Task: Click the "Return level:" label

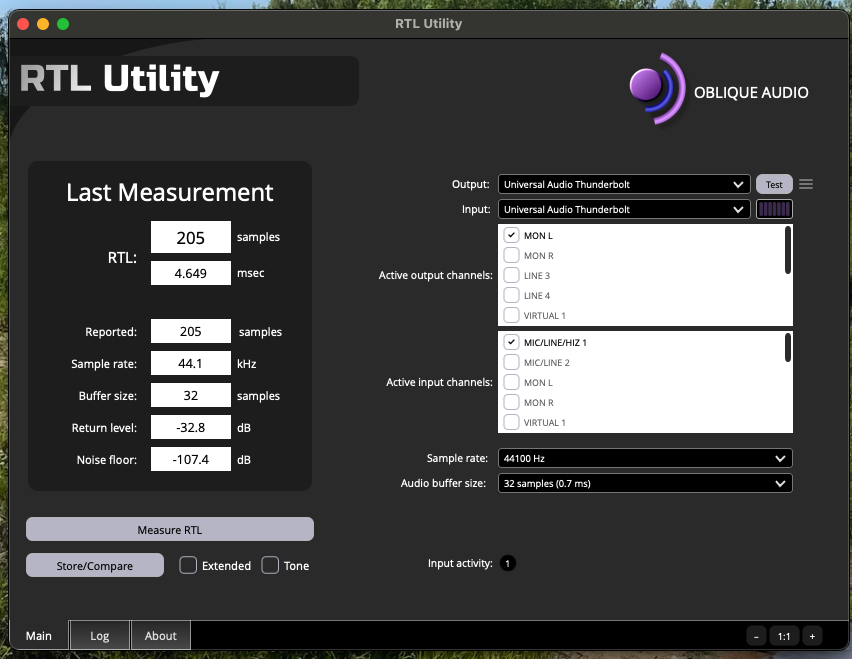Action: 104,428
